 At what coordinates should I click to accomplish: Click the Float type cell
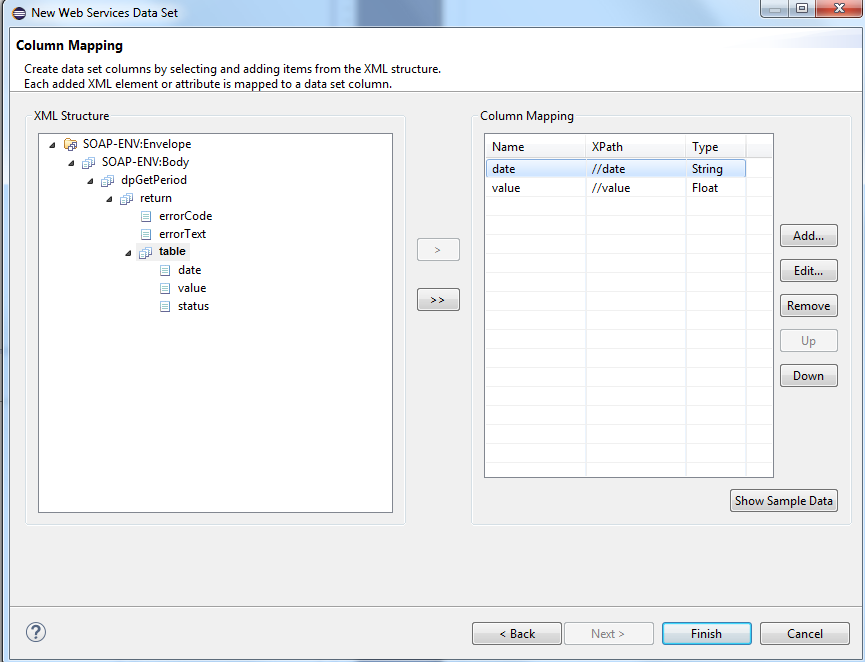[716, 188]
